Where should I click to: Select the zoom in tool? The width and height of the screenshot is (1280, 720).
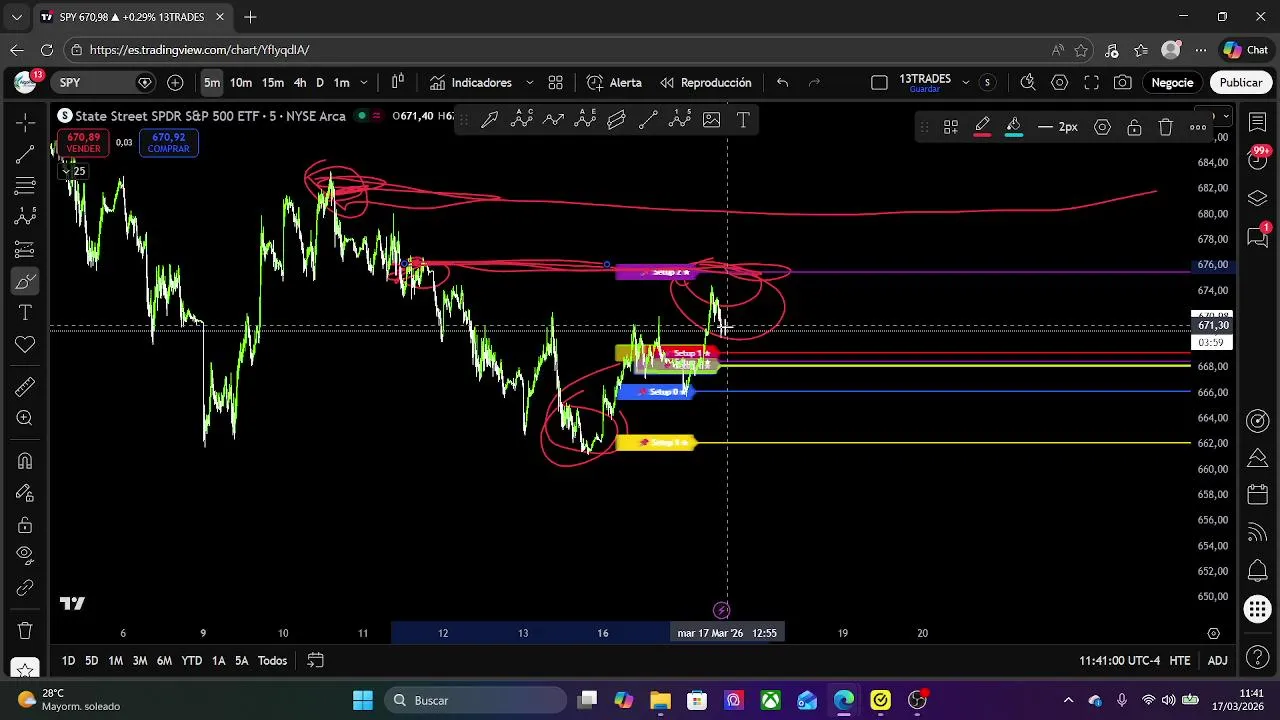click(x=25, y=419)
